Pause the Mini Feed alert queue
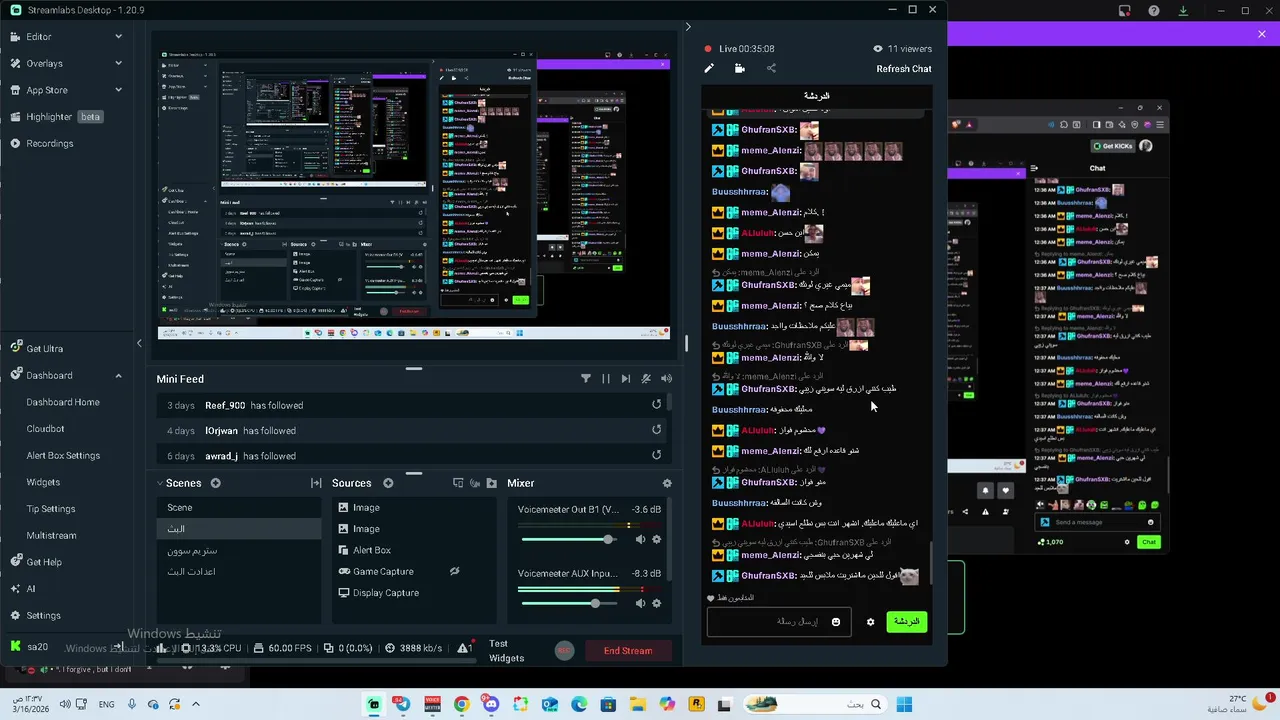1280x720 pixels. [606, 379]
